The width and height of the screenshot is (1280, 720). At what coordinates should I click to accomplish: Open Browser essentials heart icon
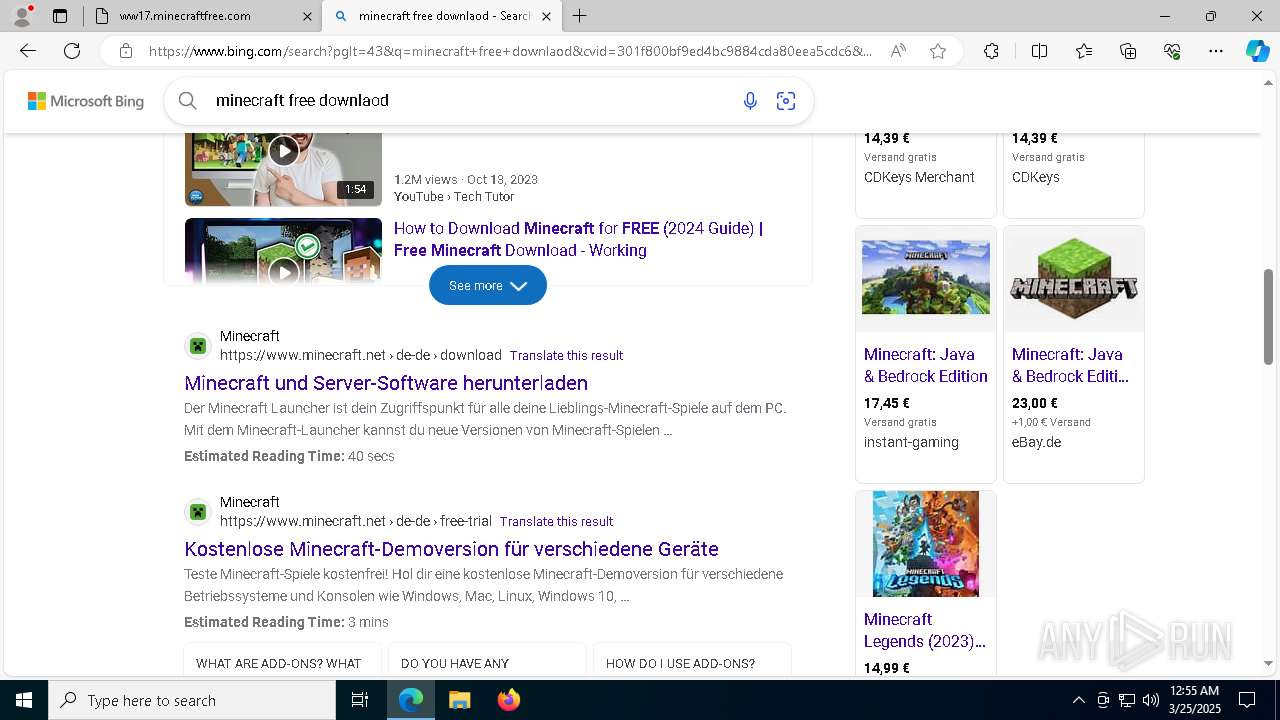1172,51
